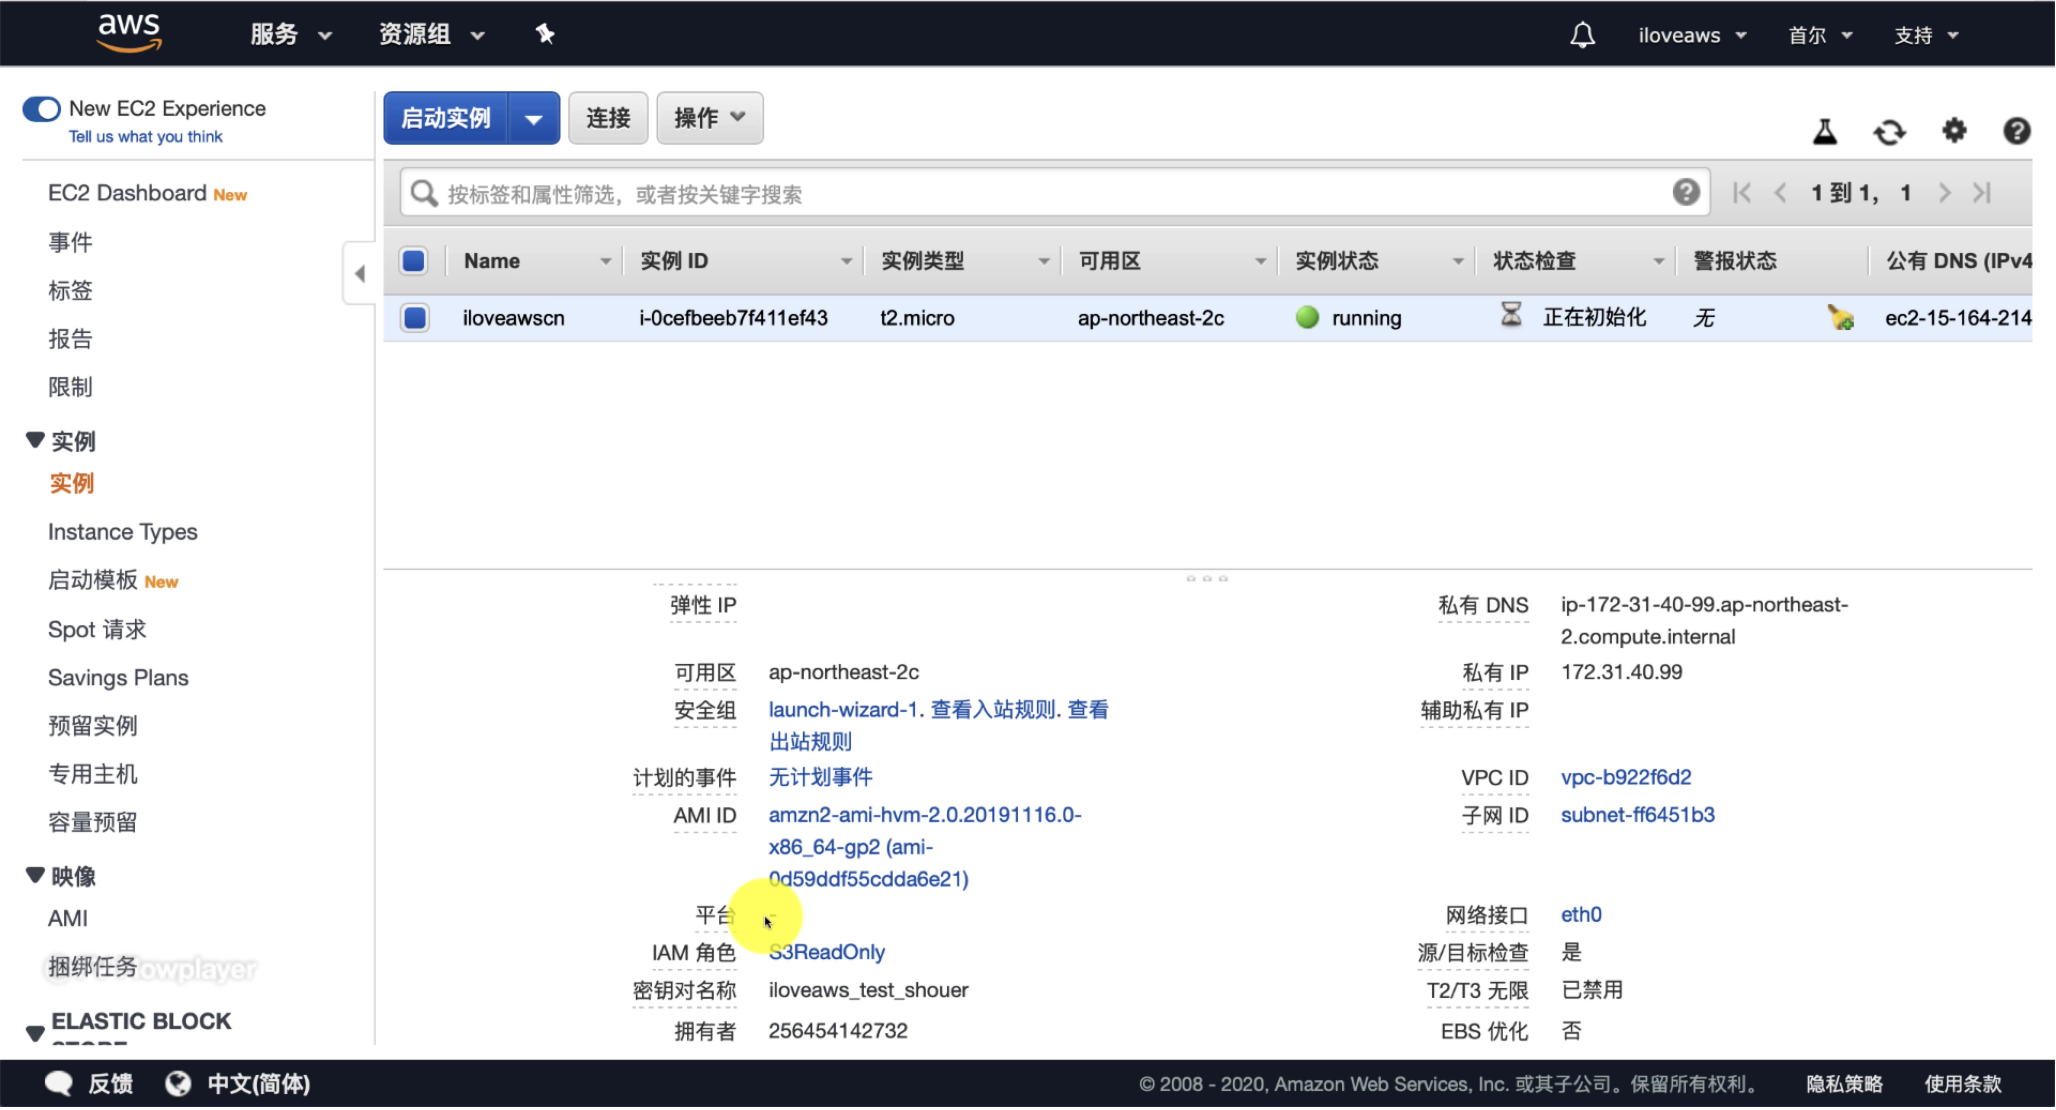The height and width of the screenshot is (1110, 2056).
Task: Open the 服务 services menu
Action: tap(290, 34)
